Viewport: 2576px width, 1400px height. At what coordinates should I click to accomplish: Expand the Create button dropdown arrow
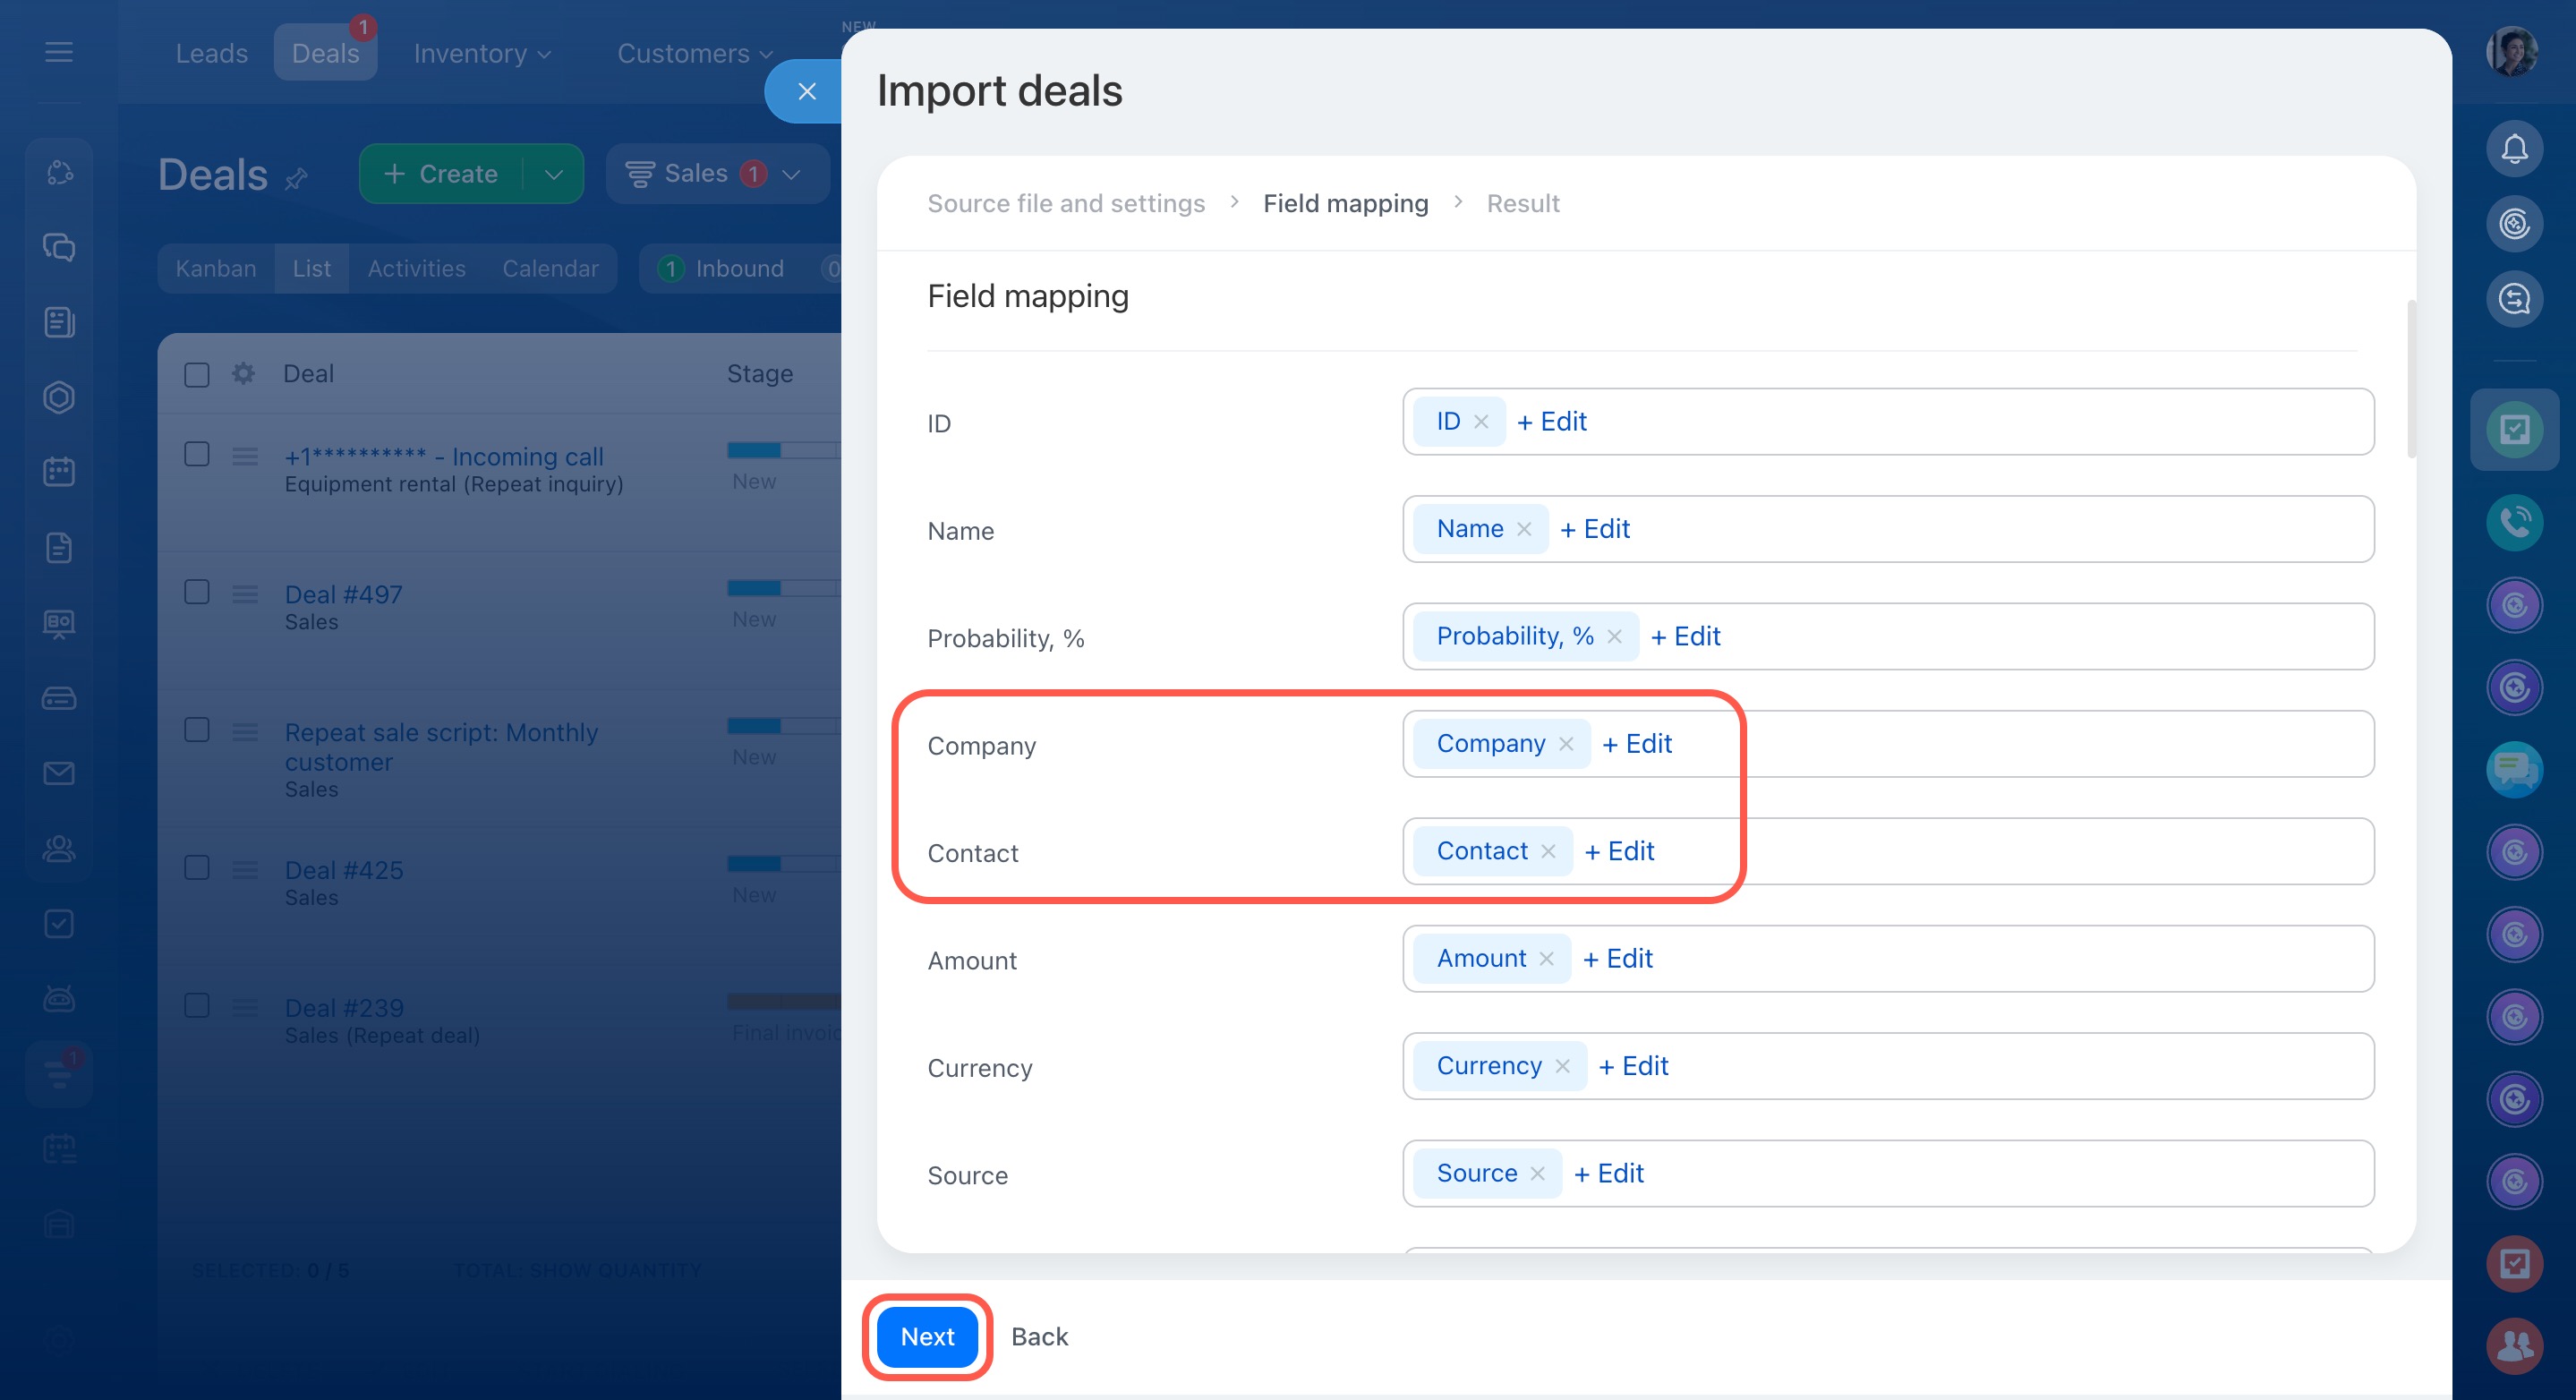pos(553,174)
